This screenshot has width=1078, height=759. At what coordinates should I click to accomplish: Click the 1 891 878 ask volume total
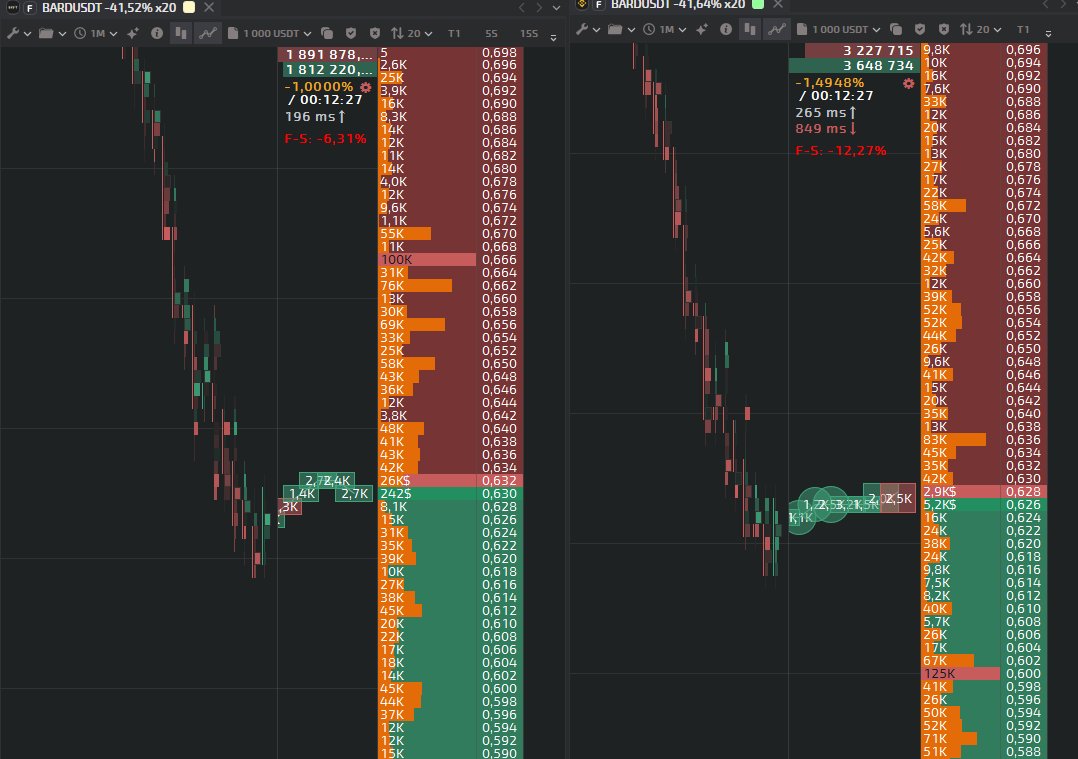tap(328, 54)
